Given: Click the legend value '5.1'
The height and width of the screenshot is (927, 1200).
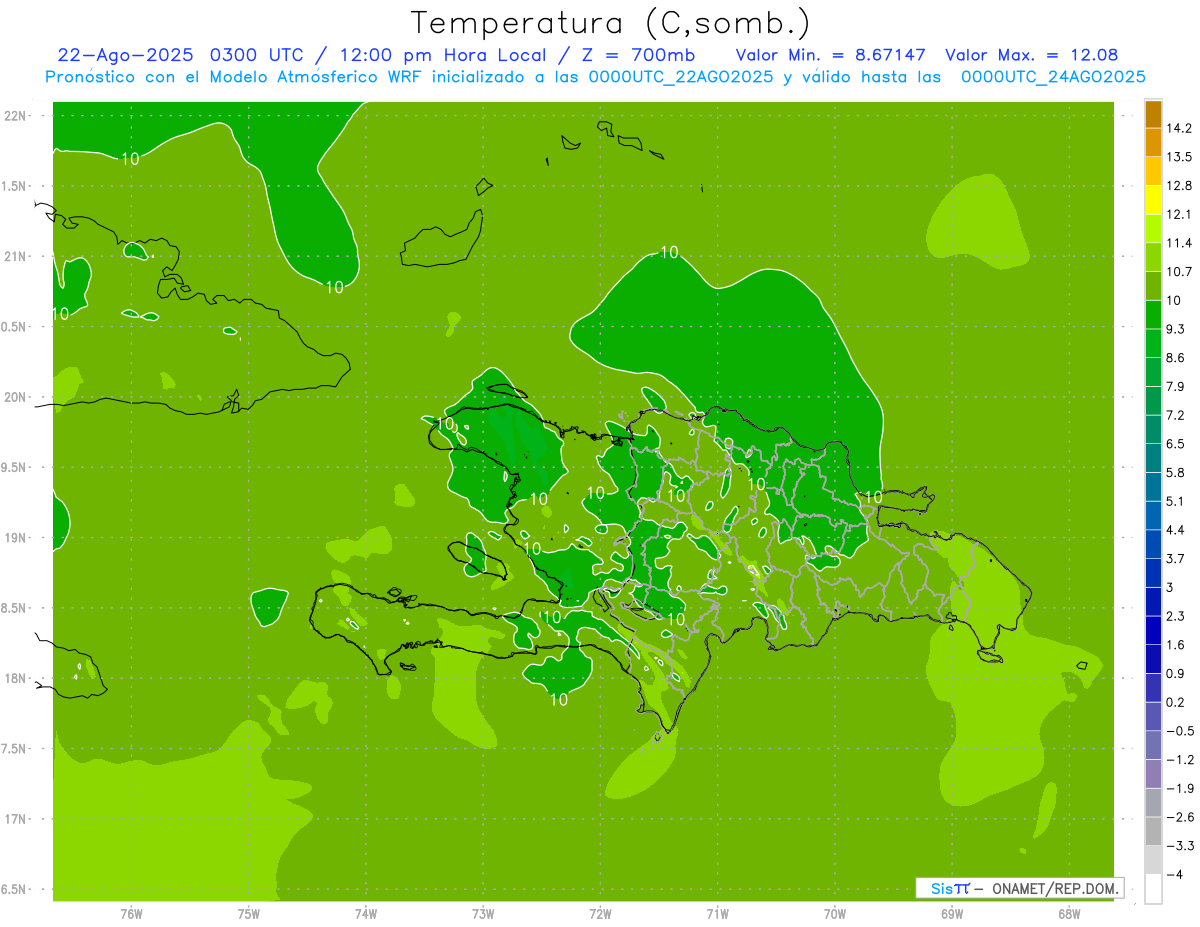Looking at the screenshot, I should pos(1176,501).
